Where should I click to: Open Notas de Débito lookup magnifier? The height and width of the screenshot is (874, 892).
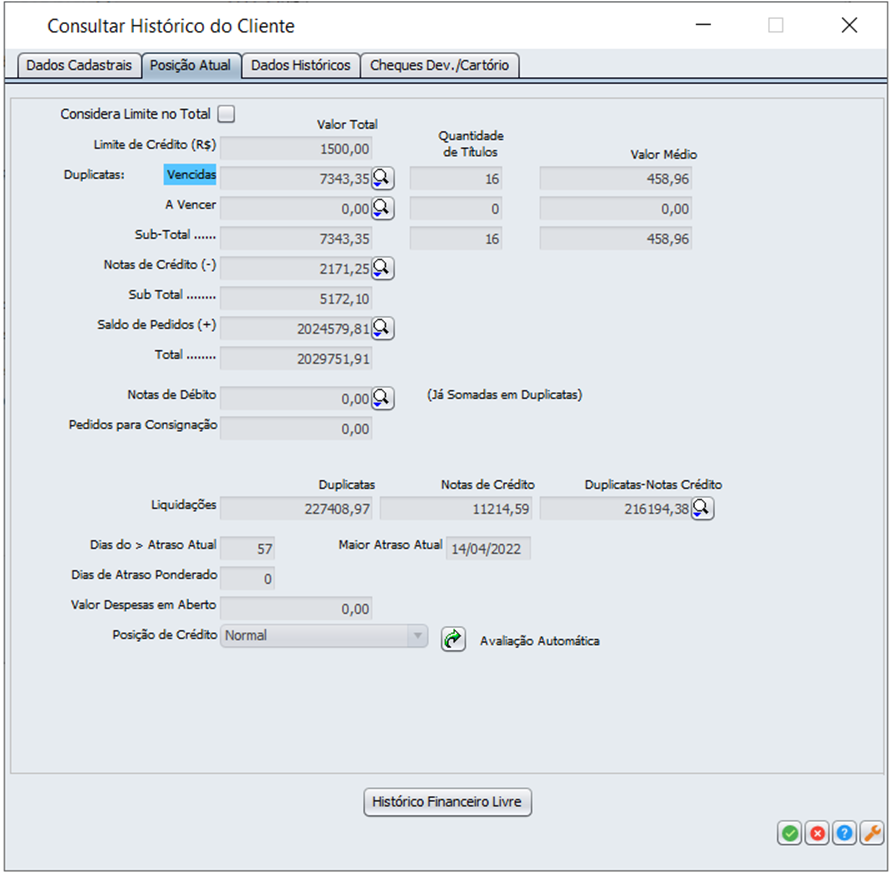(383, 398)
